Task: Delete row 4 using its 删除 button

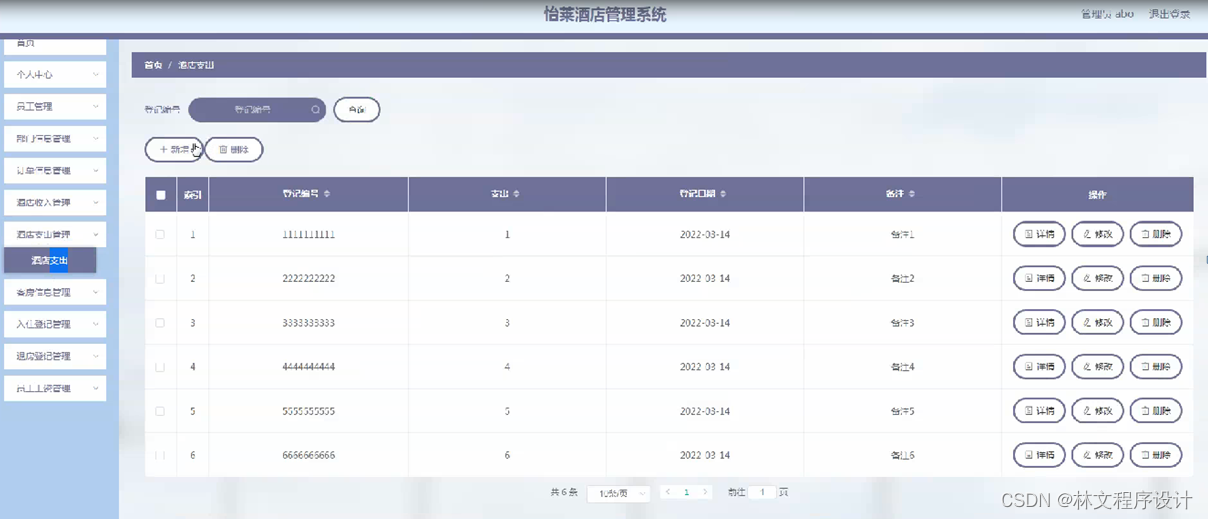Action: pos(1156,366)
